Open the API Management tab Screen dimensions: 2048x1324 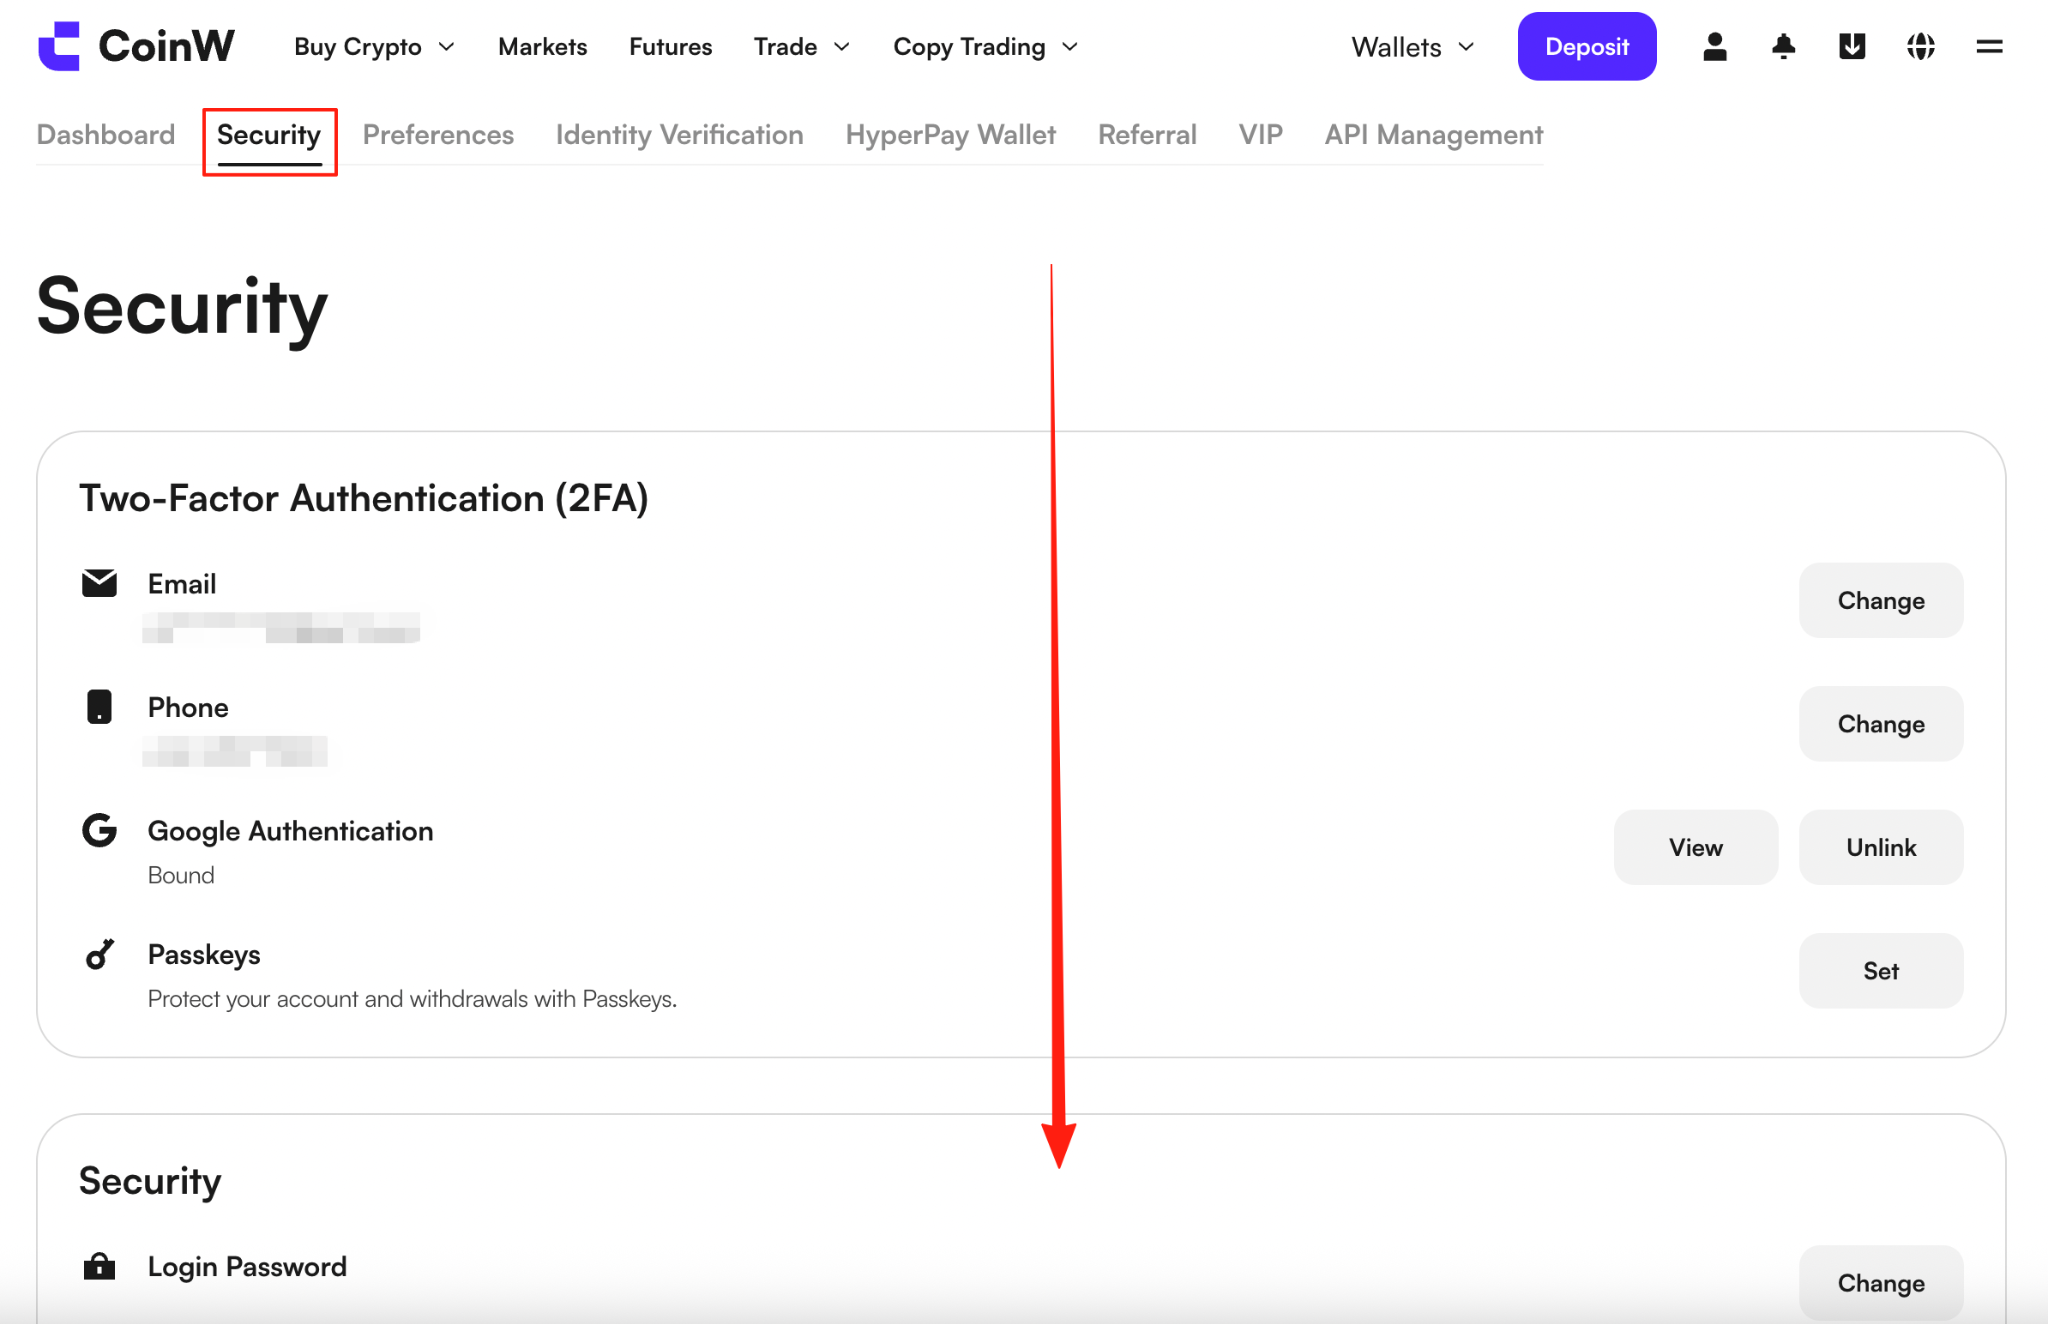(x=1433, y=134)
